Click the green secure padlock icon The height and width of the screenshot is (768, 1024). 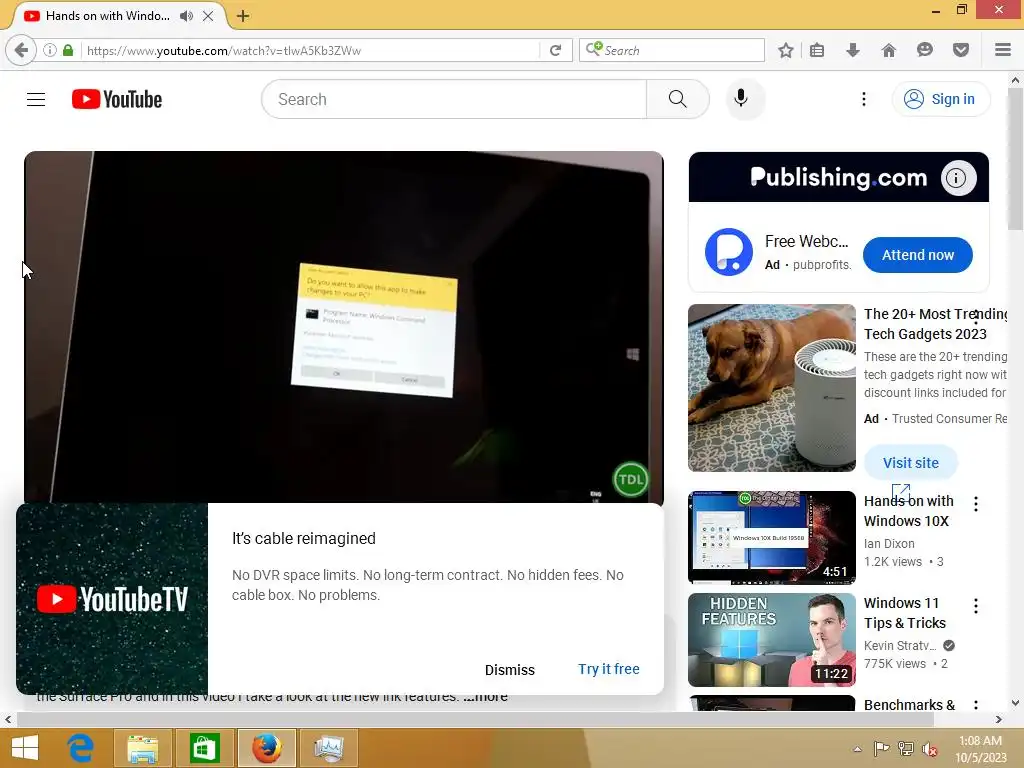pyautogui.click(x=68, y=50)
